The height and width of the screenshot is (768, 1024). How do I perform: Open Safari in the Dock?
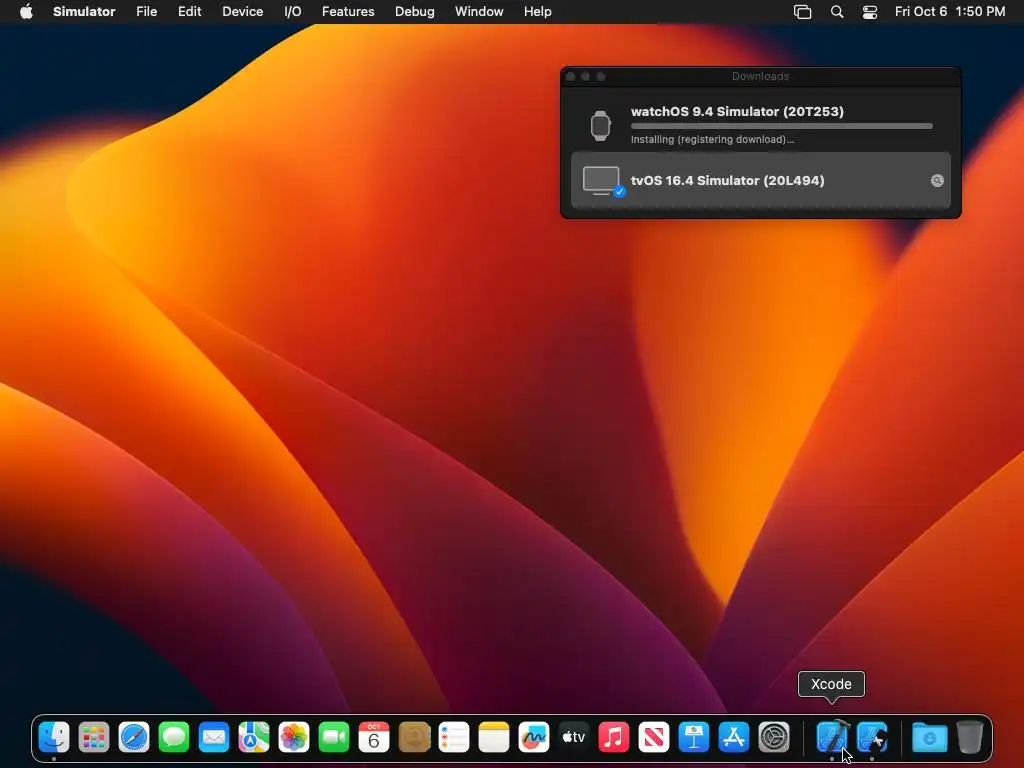coord(134,737)
